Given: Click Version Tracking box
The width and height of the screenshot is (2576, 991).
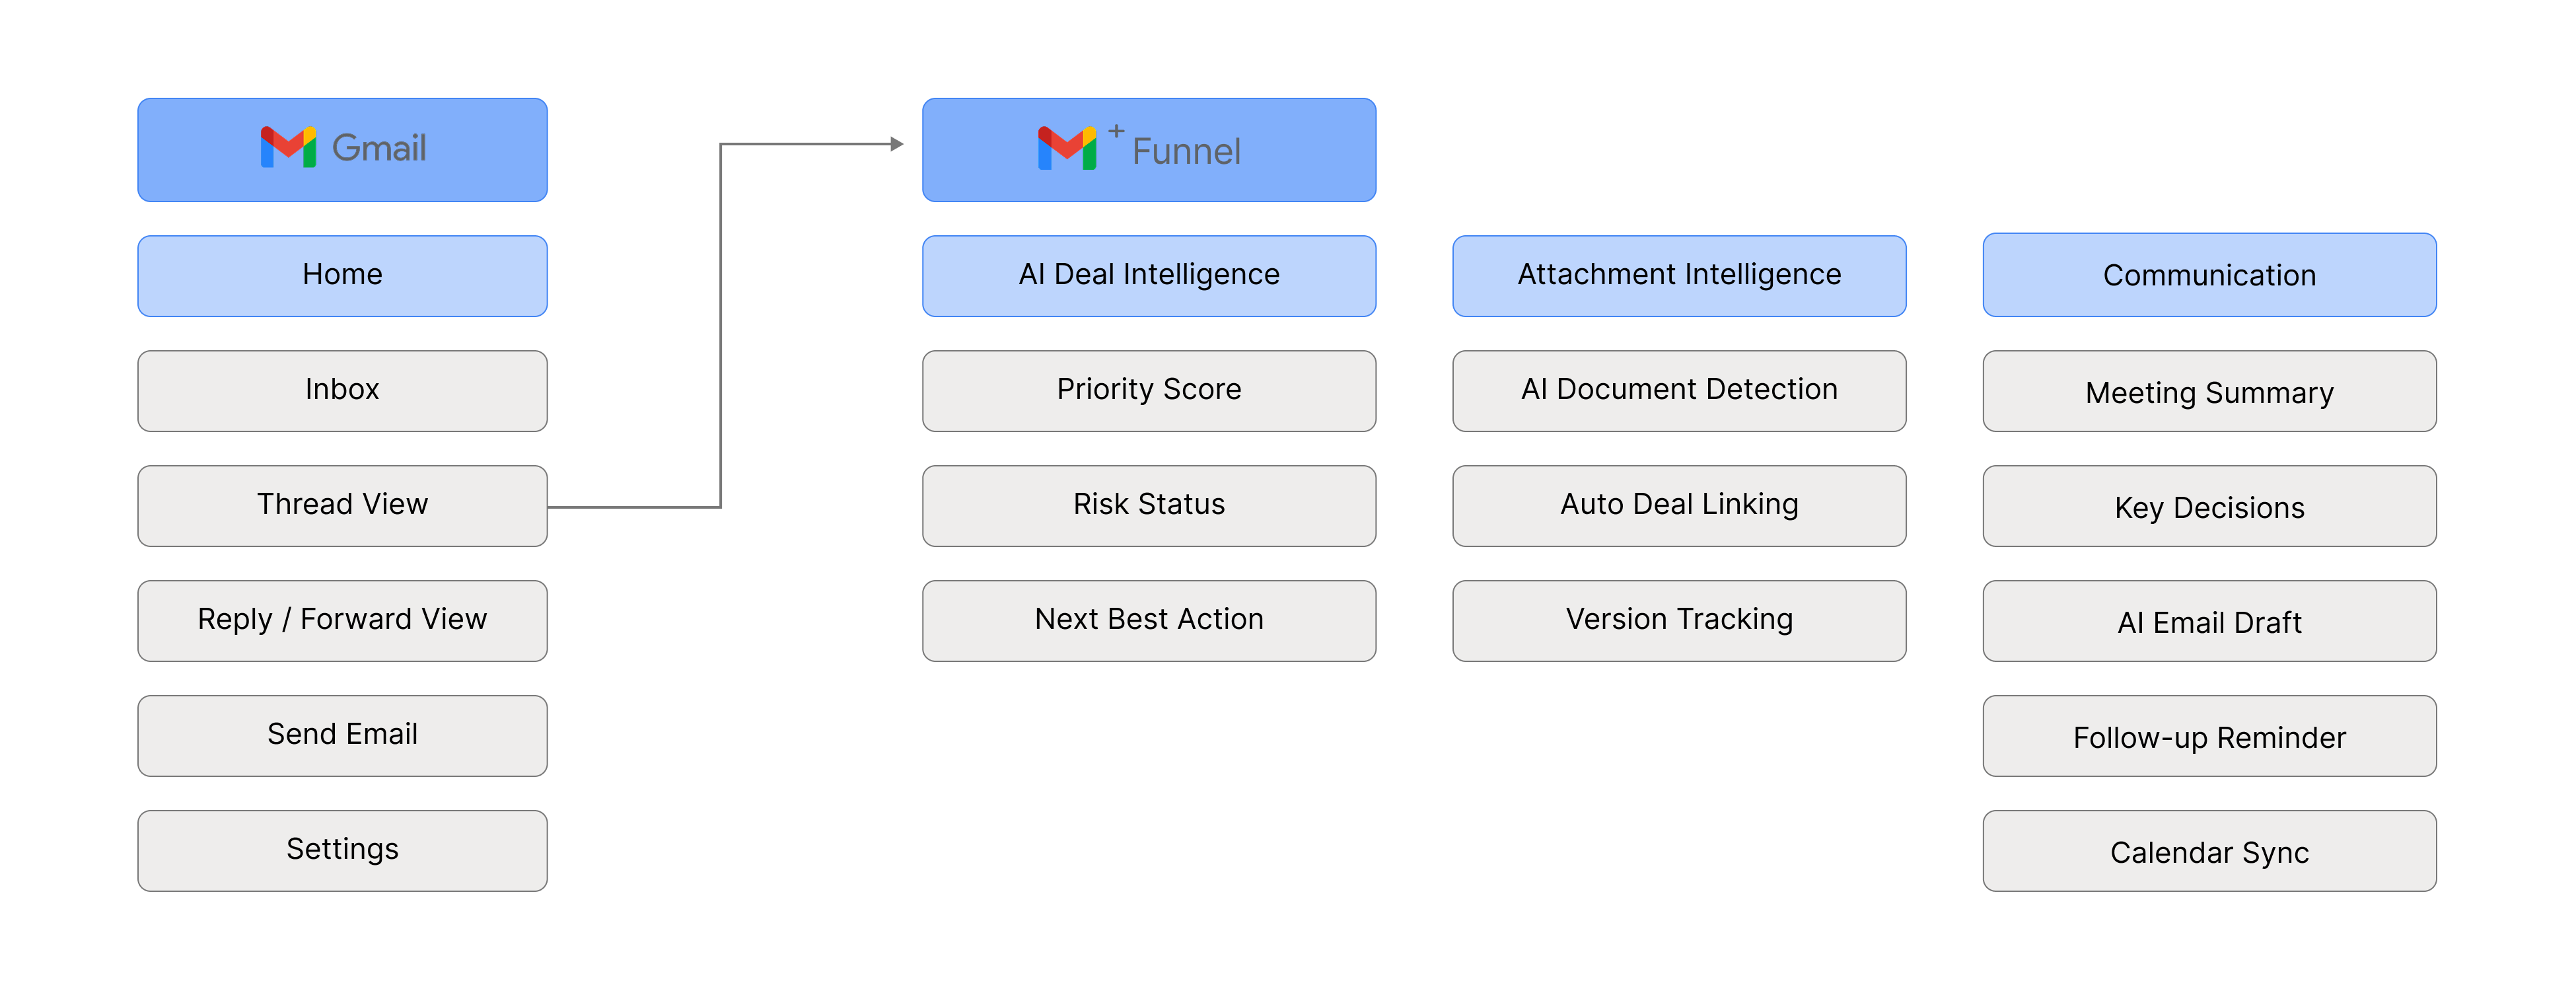Looking at the screenshot, I should point(1678,620).
